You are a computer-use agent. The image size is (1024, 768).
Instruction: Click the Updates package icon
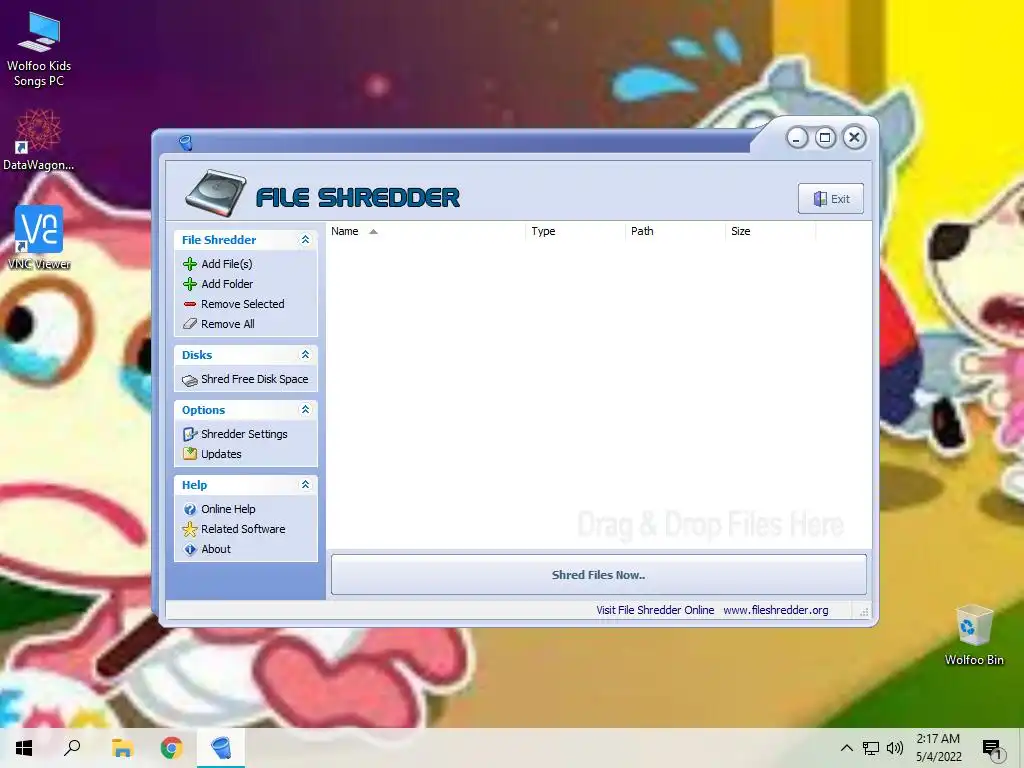click(190, 454)
